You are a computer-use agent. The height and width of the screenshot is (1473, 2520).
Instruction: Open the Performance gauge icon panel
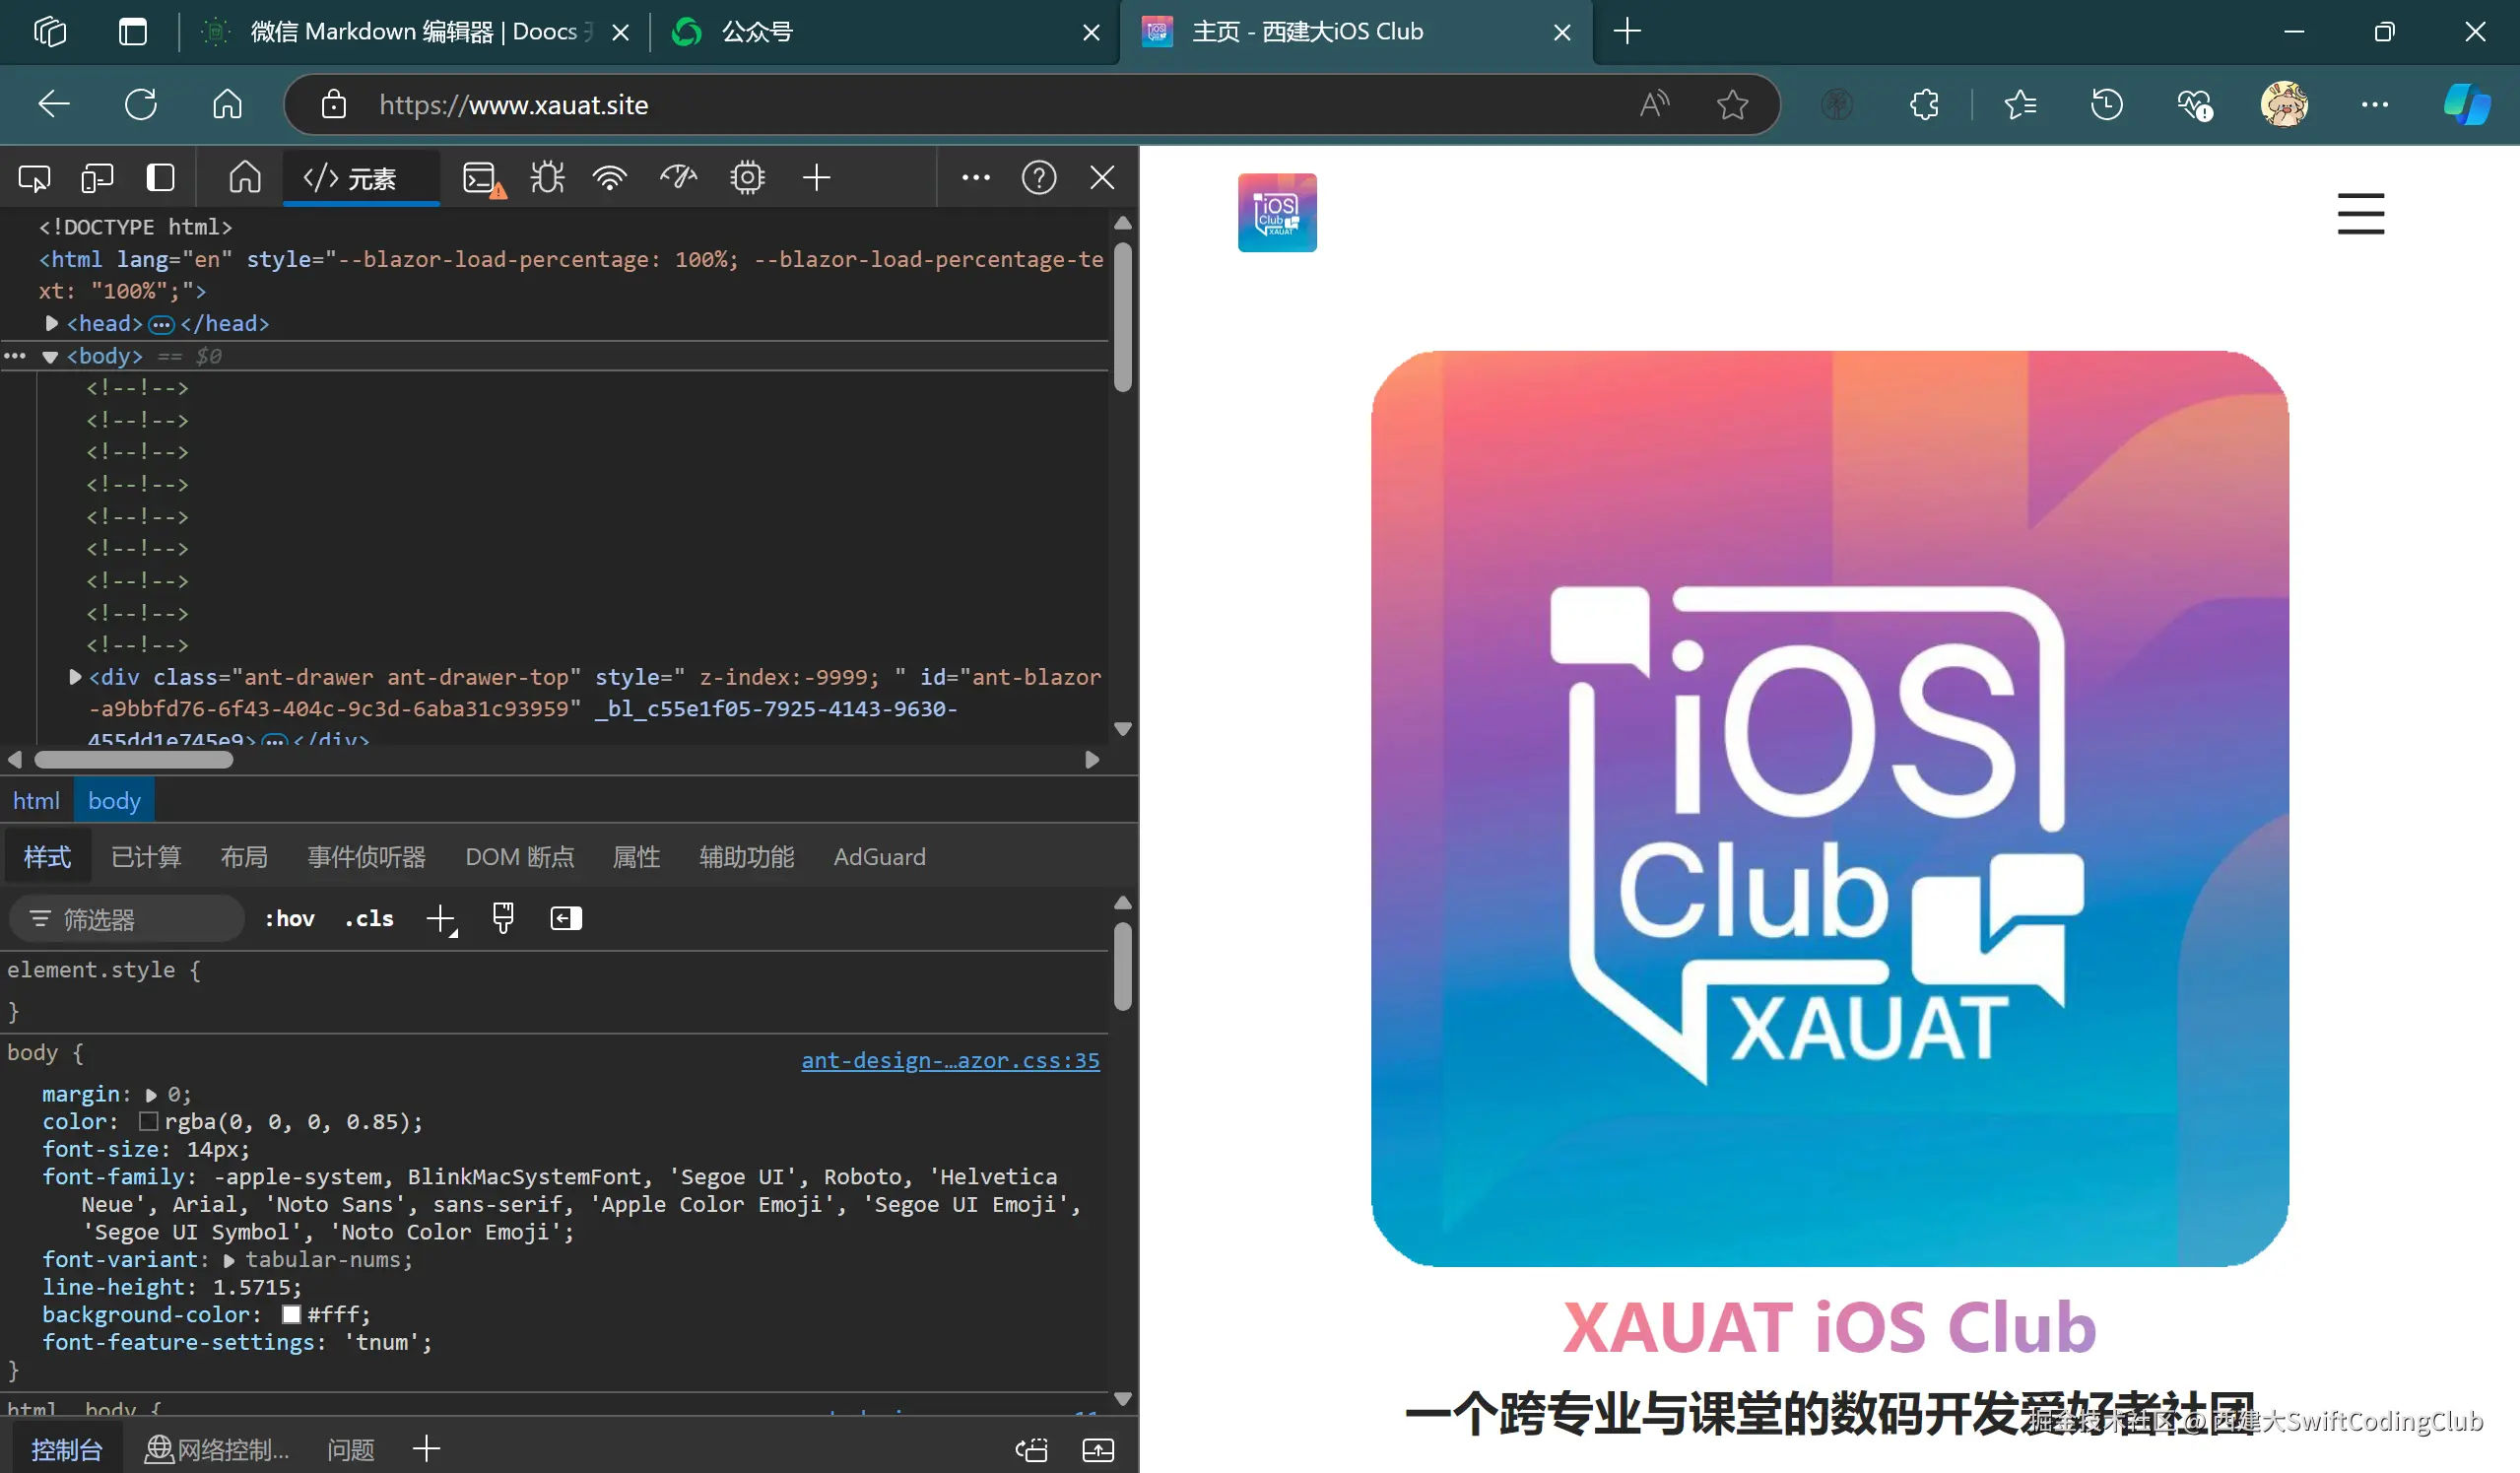tap(679, 178)
